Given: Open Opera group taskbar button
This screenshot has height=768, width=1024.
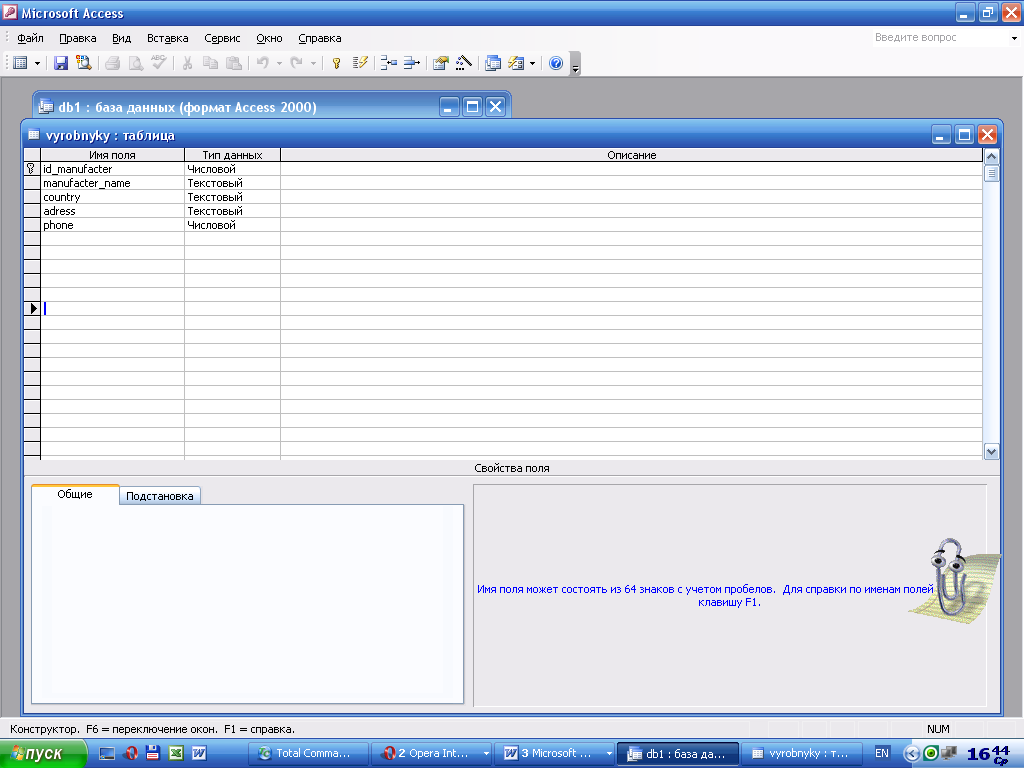Looking at the screenshot, I should pyautogui.click(x=431, y=753).
